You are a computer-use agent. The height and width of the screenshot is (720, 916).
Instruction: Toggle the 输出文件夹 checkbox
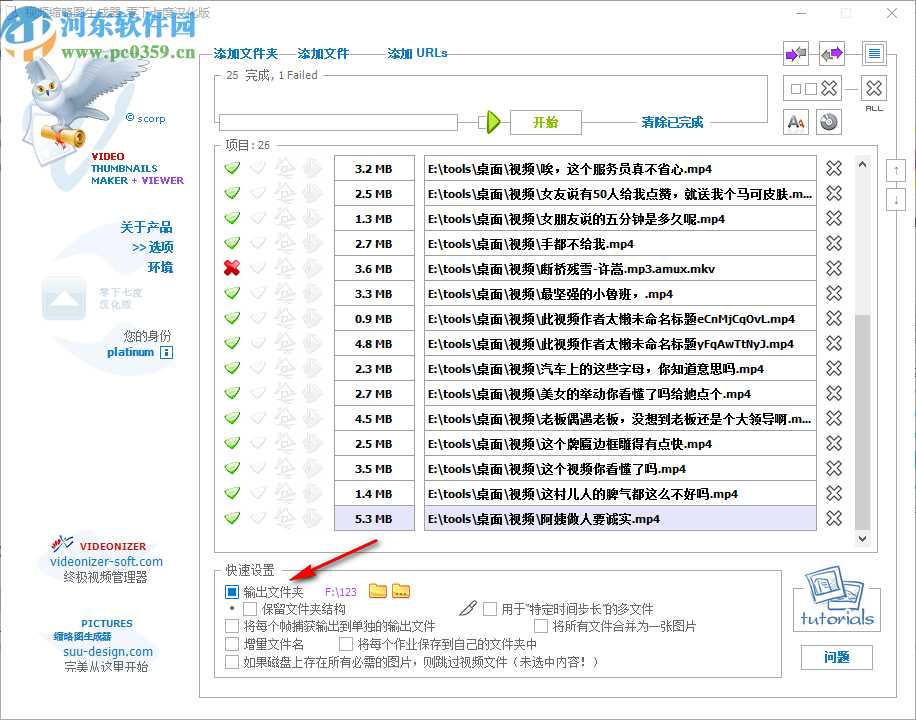[x=232, y=591]
